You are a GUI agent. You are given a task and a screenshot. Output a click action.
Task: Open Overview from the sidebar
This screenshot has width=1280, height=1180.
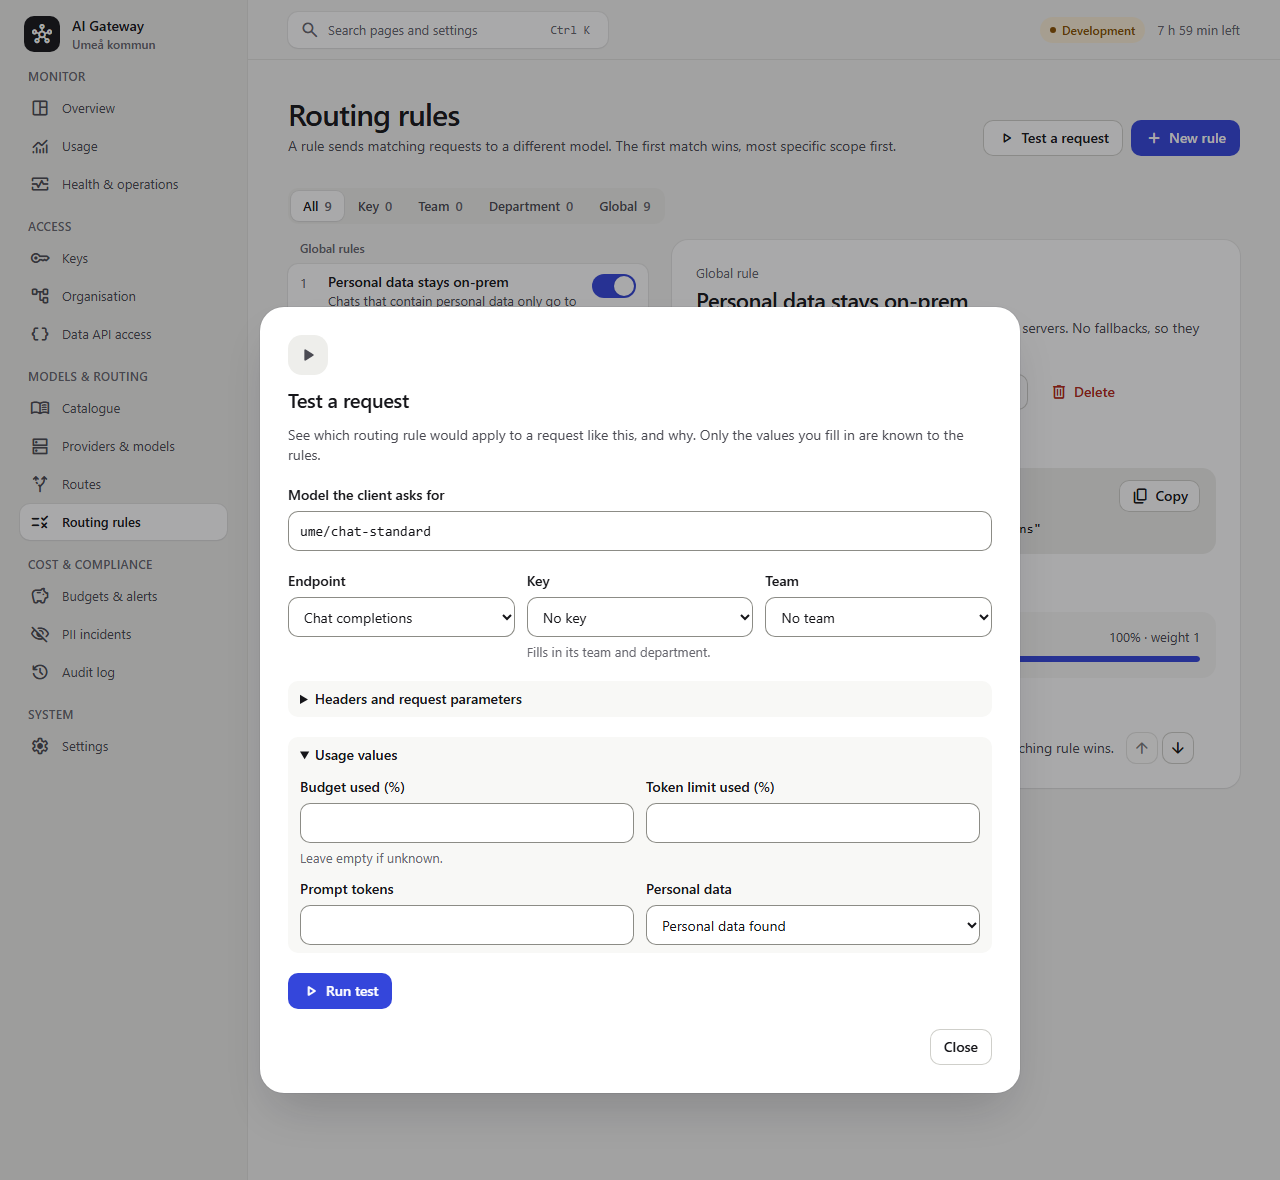(x=124, y=108)
